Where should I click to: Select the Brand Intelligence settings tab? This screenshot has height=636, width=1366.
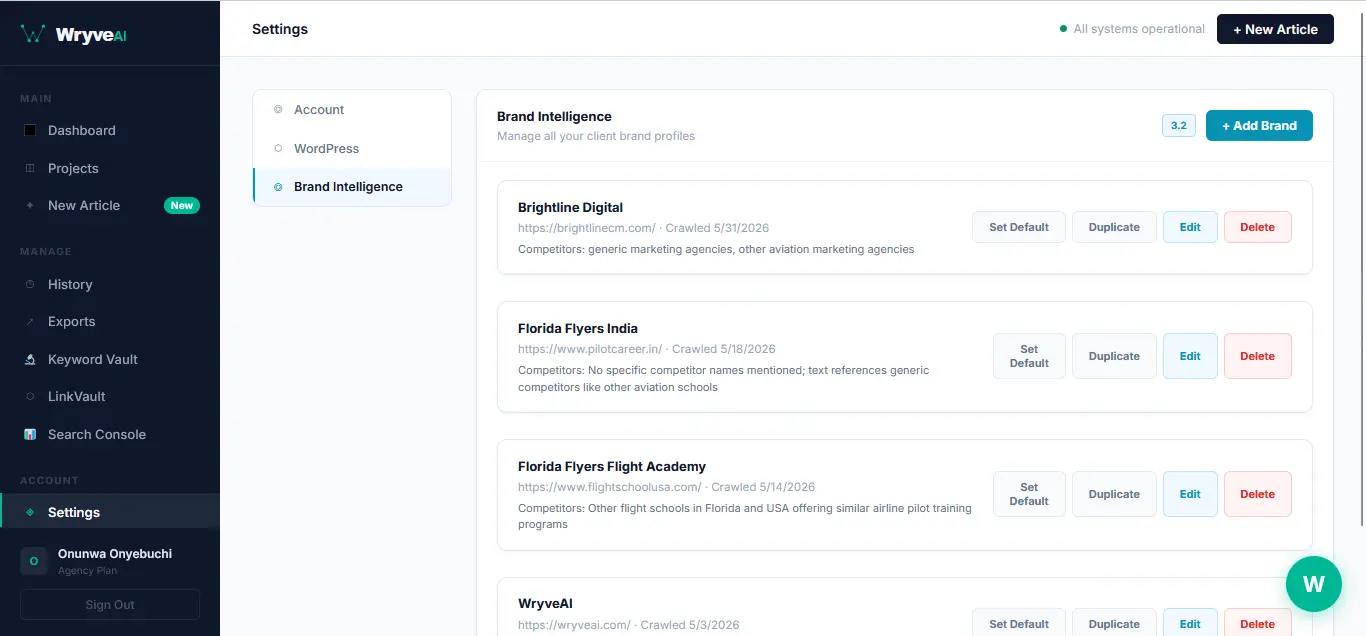click(352, 187)
